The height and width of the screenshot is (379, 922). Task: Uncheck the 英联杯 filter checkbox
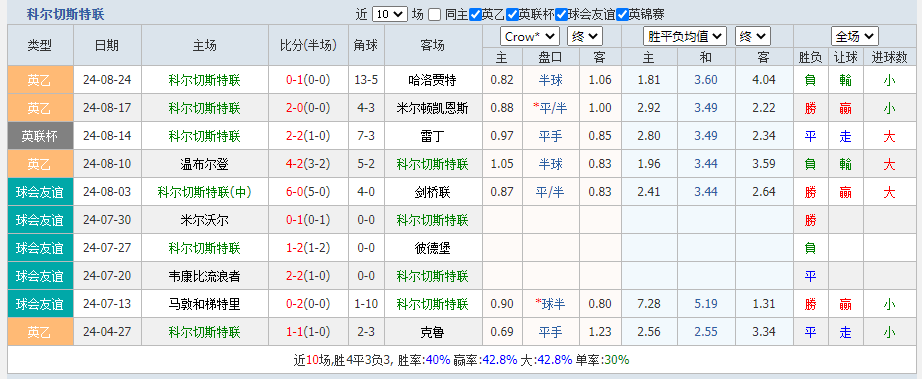(x=512, y=15)
